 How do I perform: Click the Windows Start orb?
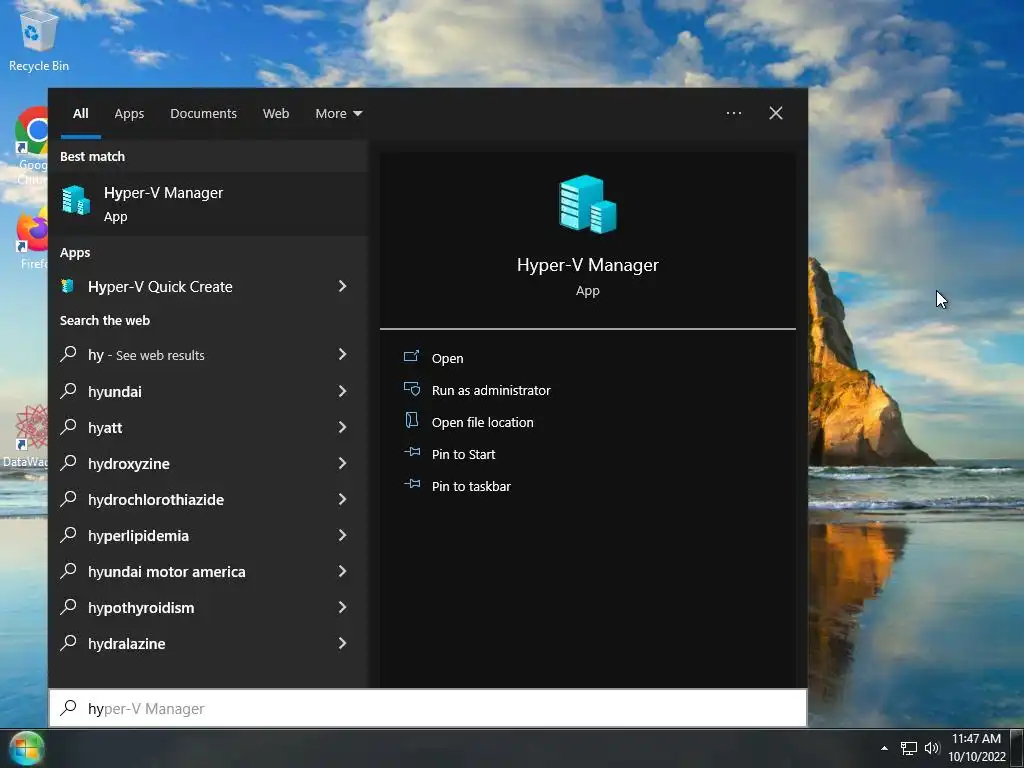[26, 748]
